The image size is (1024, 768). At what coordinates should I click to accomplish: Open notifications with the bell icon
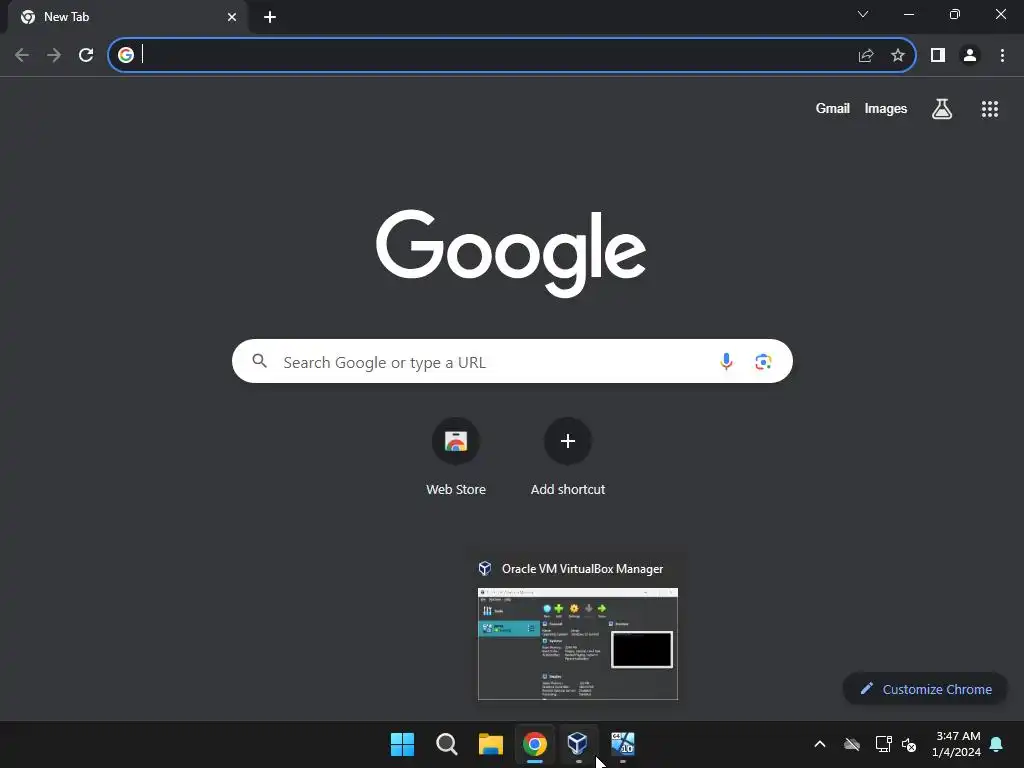(x=997, y=744)
